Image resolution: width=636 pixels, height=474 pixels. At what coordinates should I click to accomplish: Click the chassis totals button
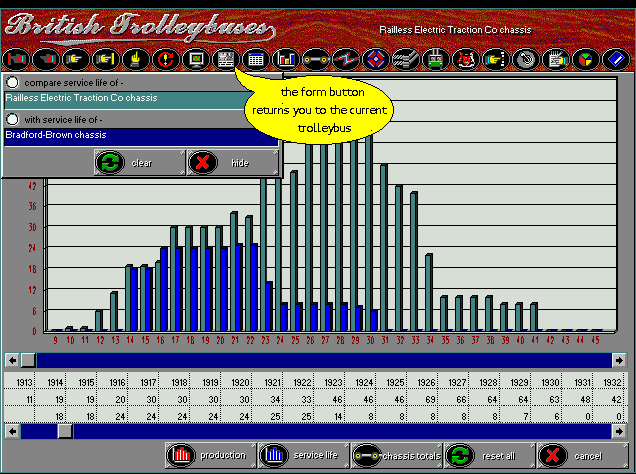pos(395,455)
